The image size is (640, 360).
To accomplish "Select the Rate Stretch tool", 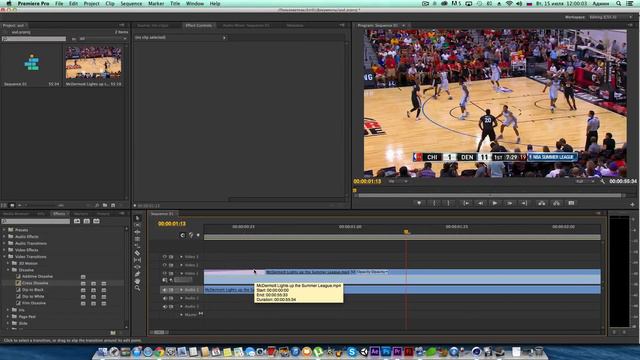I will 138,246.
